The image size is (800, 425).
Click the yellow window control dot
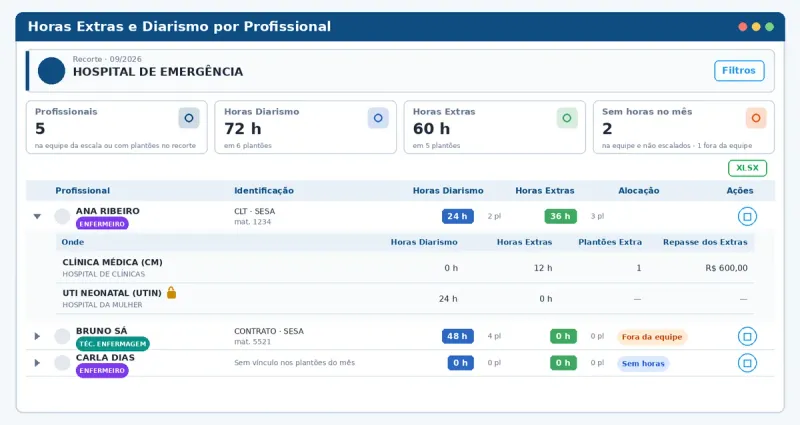pyautogui.click(x=756, y=27)
